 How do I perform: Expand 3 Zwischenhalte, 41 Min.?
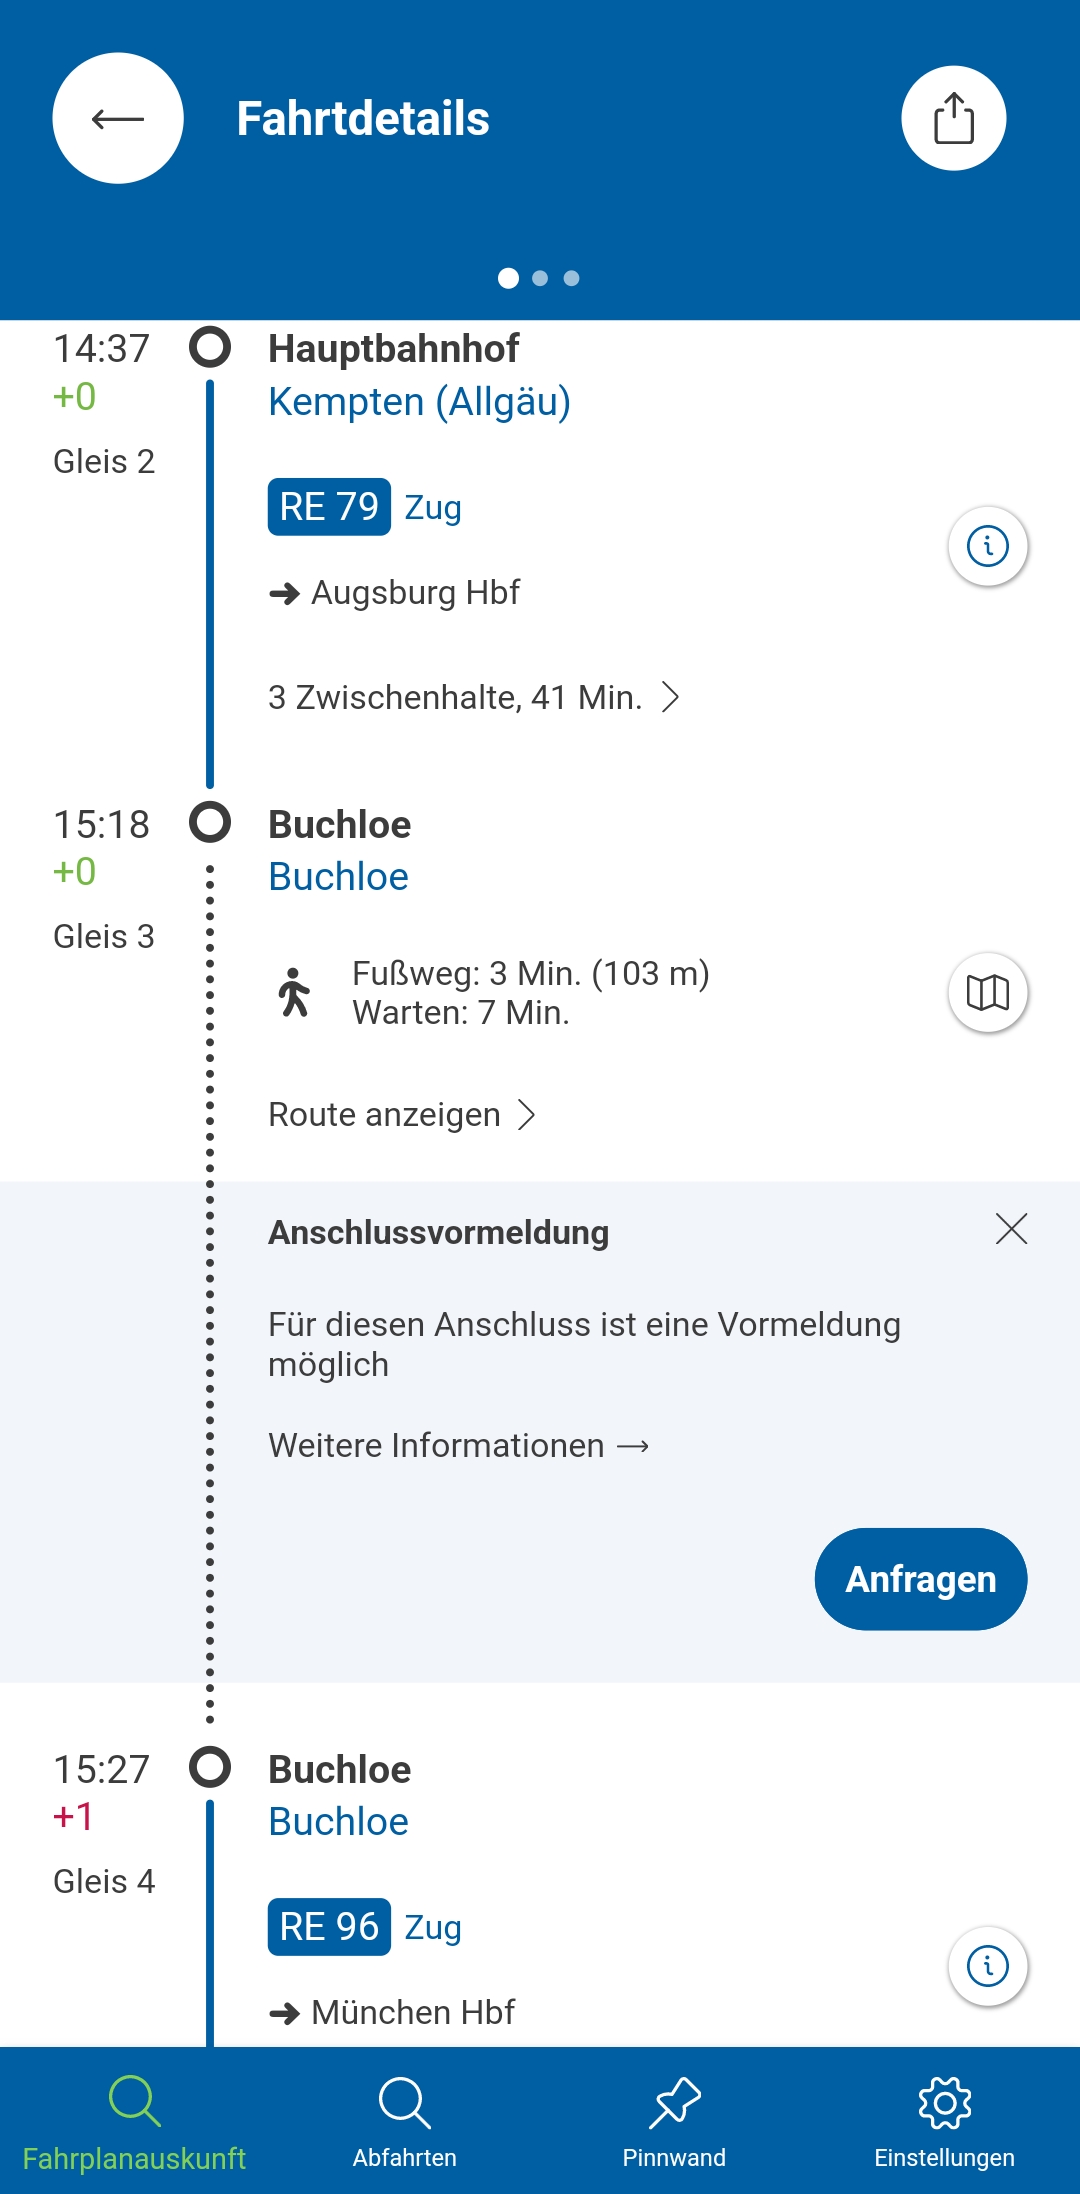coord(474,697)
